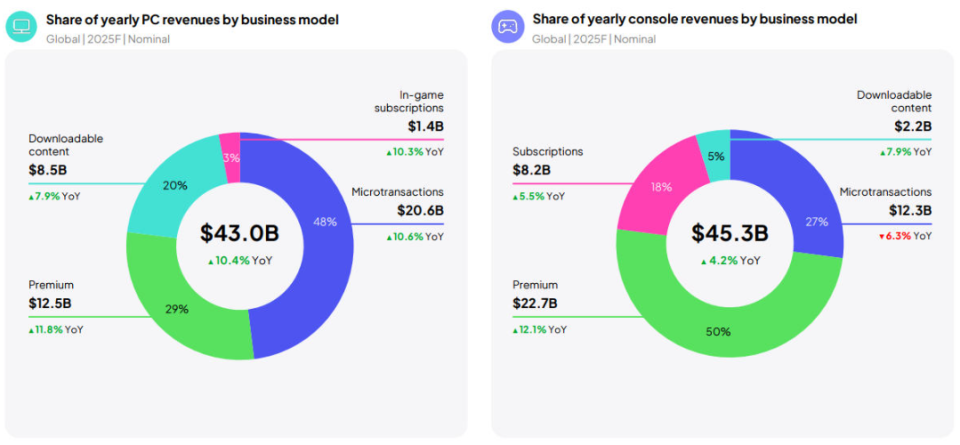
Task: Pick the PC in-game subscriptions 3% pink slice
Action: coord(230,157)
